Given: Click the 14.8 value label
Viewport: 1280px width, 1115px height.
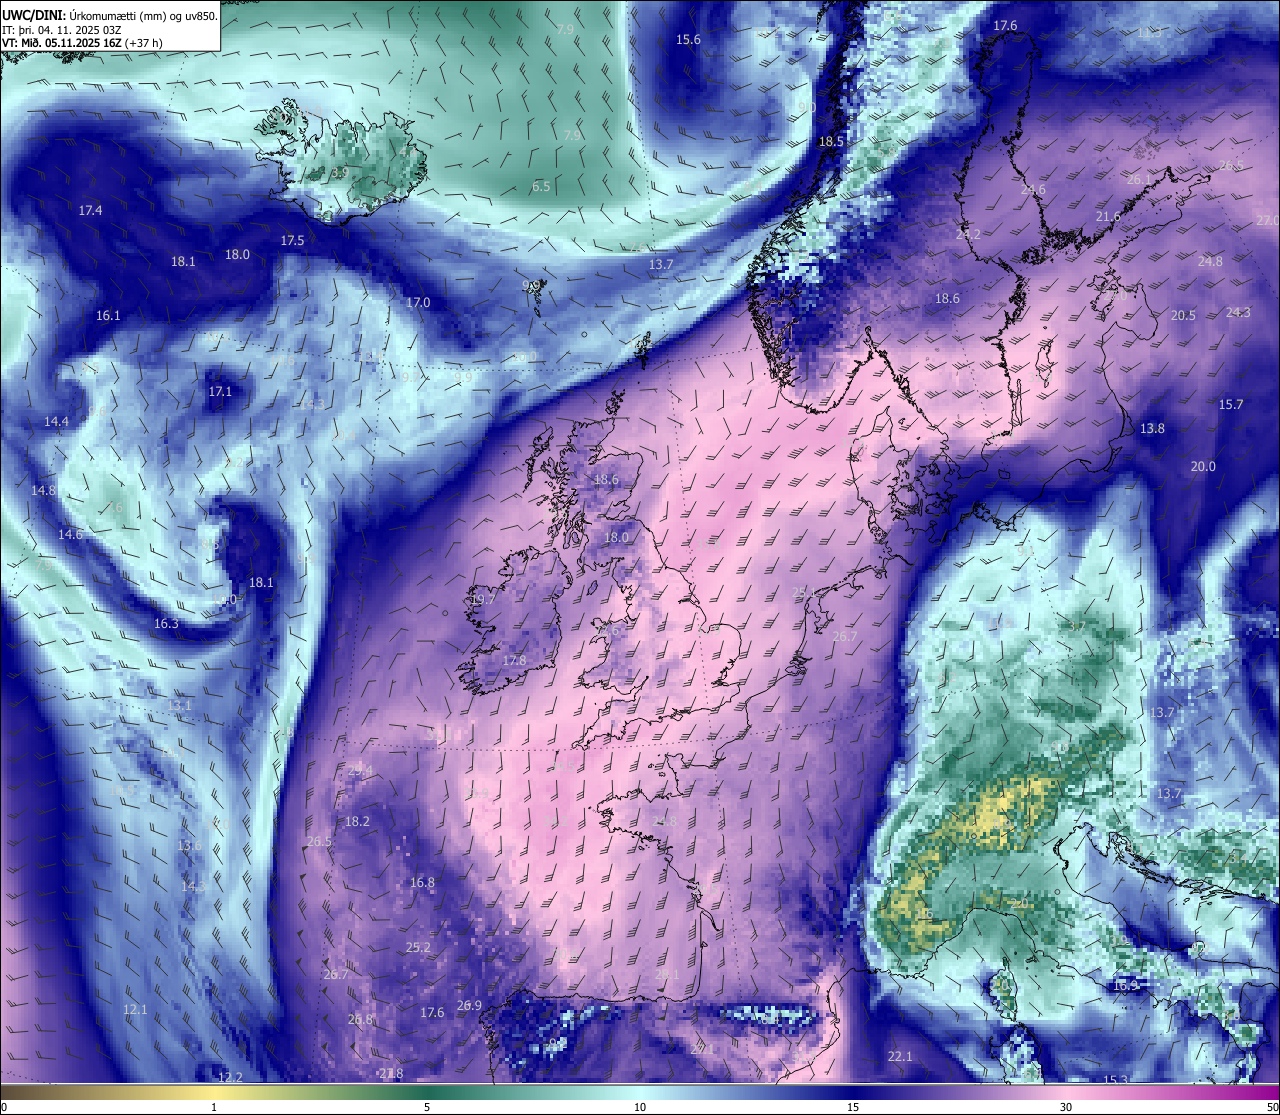Looking at the screenshot, I should (43, 490).
